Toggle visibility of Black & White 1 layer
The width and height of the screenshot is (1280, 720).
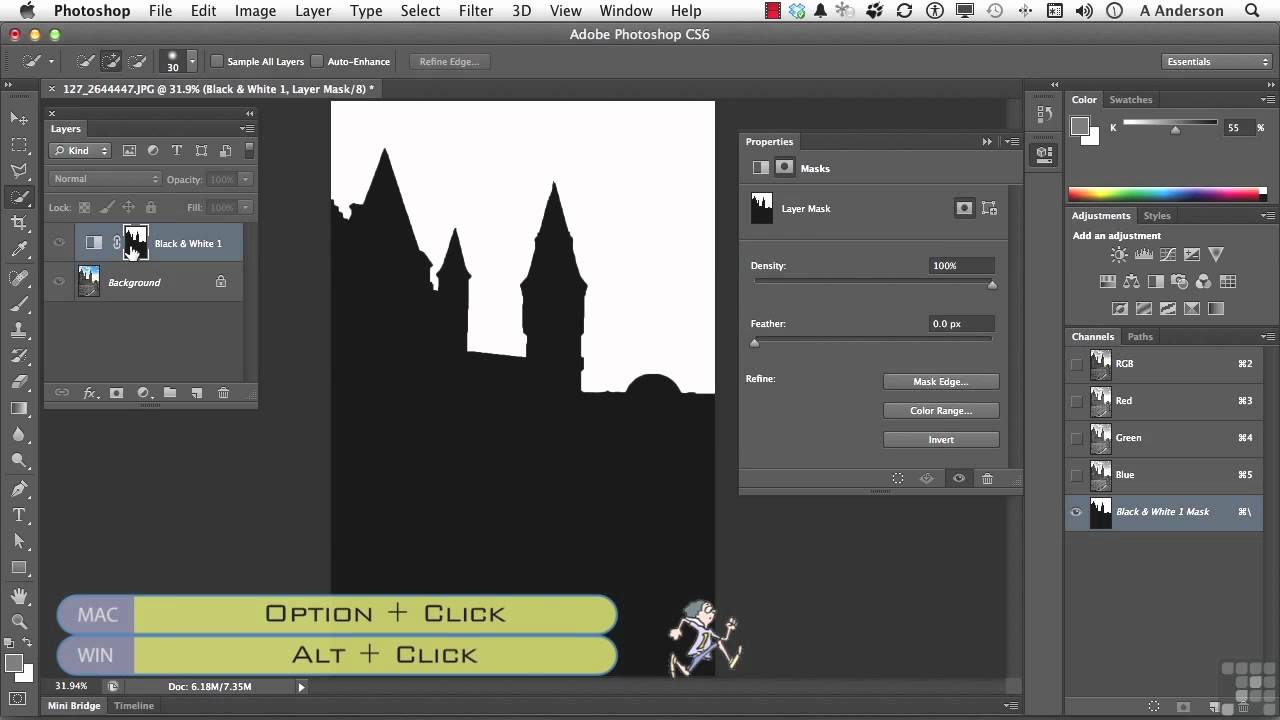[x=59, y=243]
